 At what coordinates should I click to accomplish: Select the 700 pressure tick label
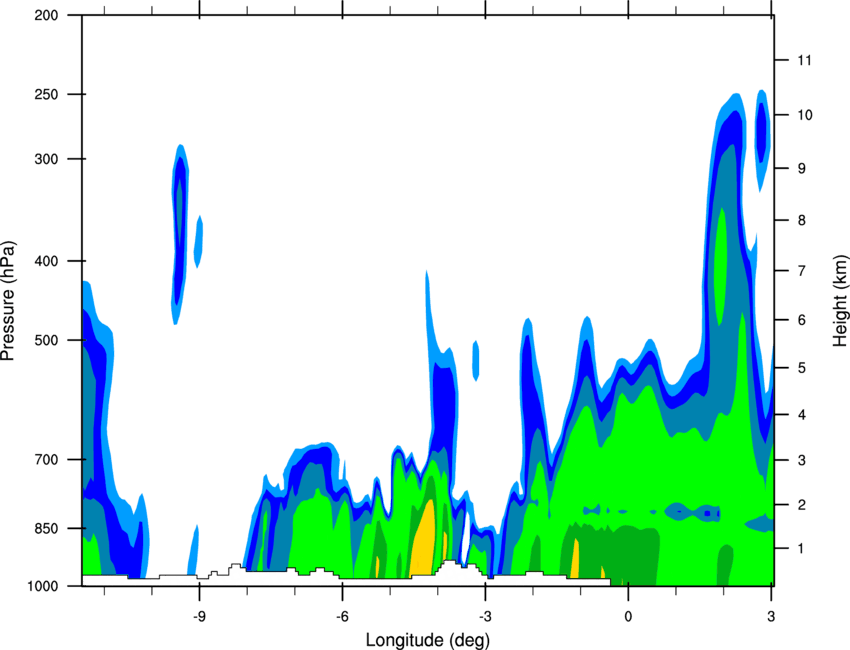click(46, 460)
